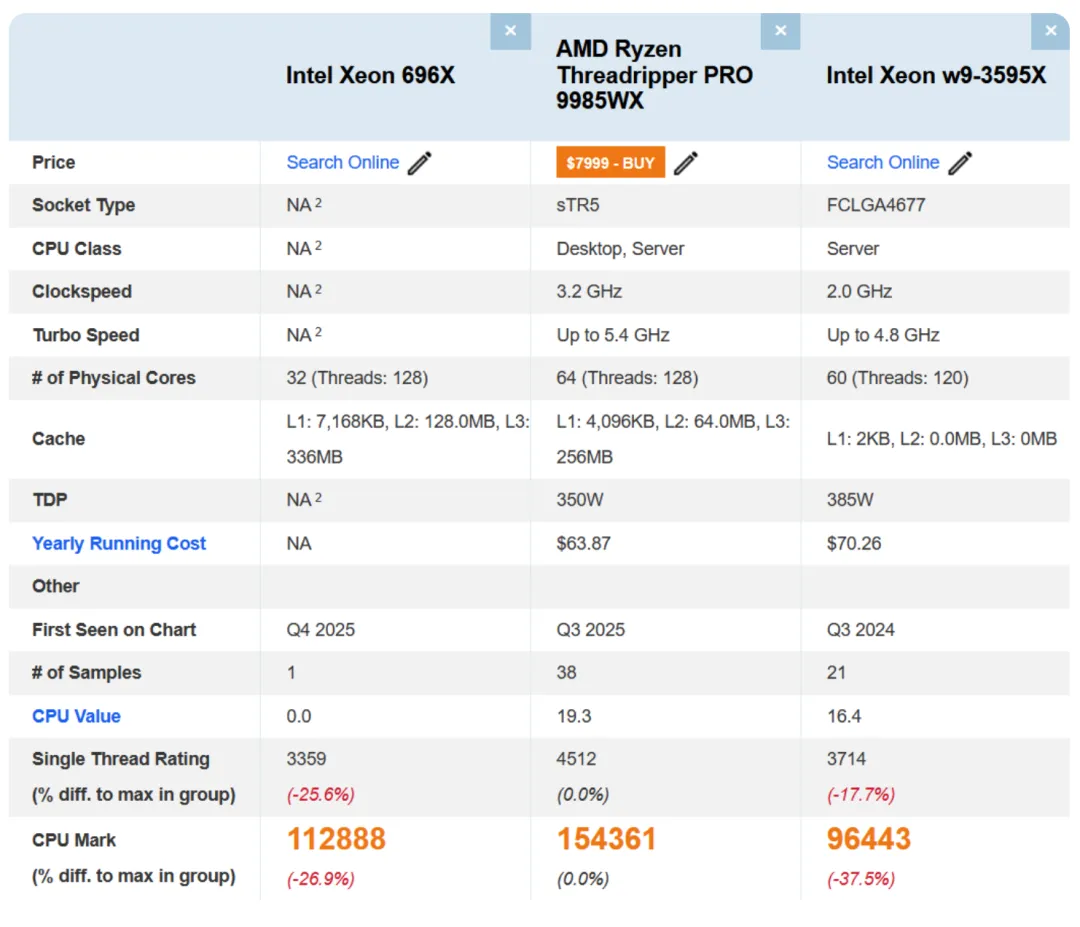Edit the AMD Ryzen Threadripper 9985WX price

coord(687,161)
